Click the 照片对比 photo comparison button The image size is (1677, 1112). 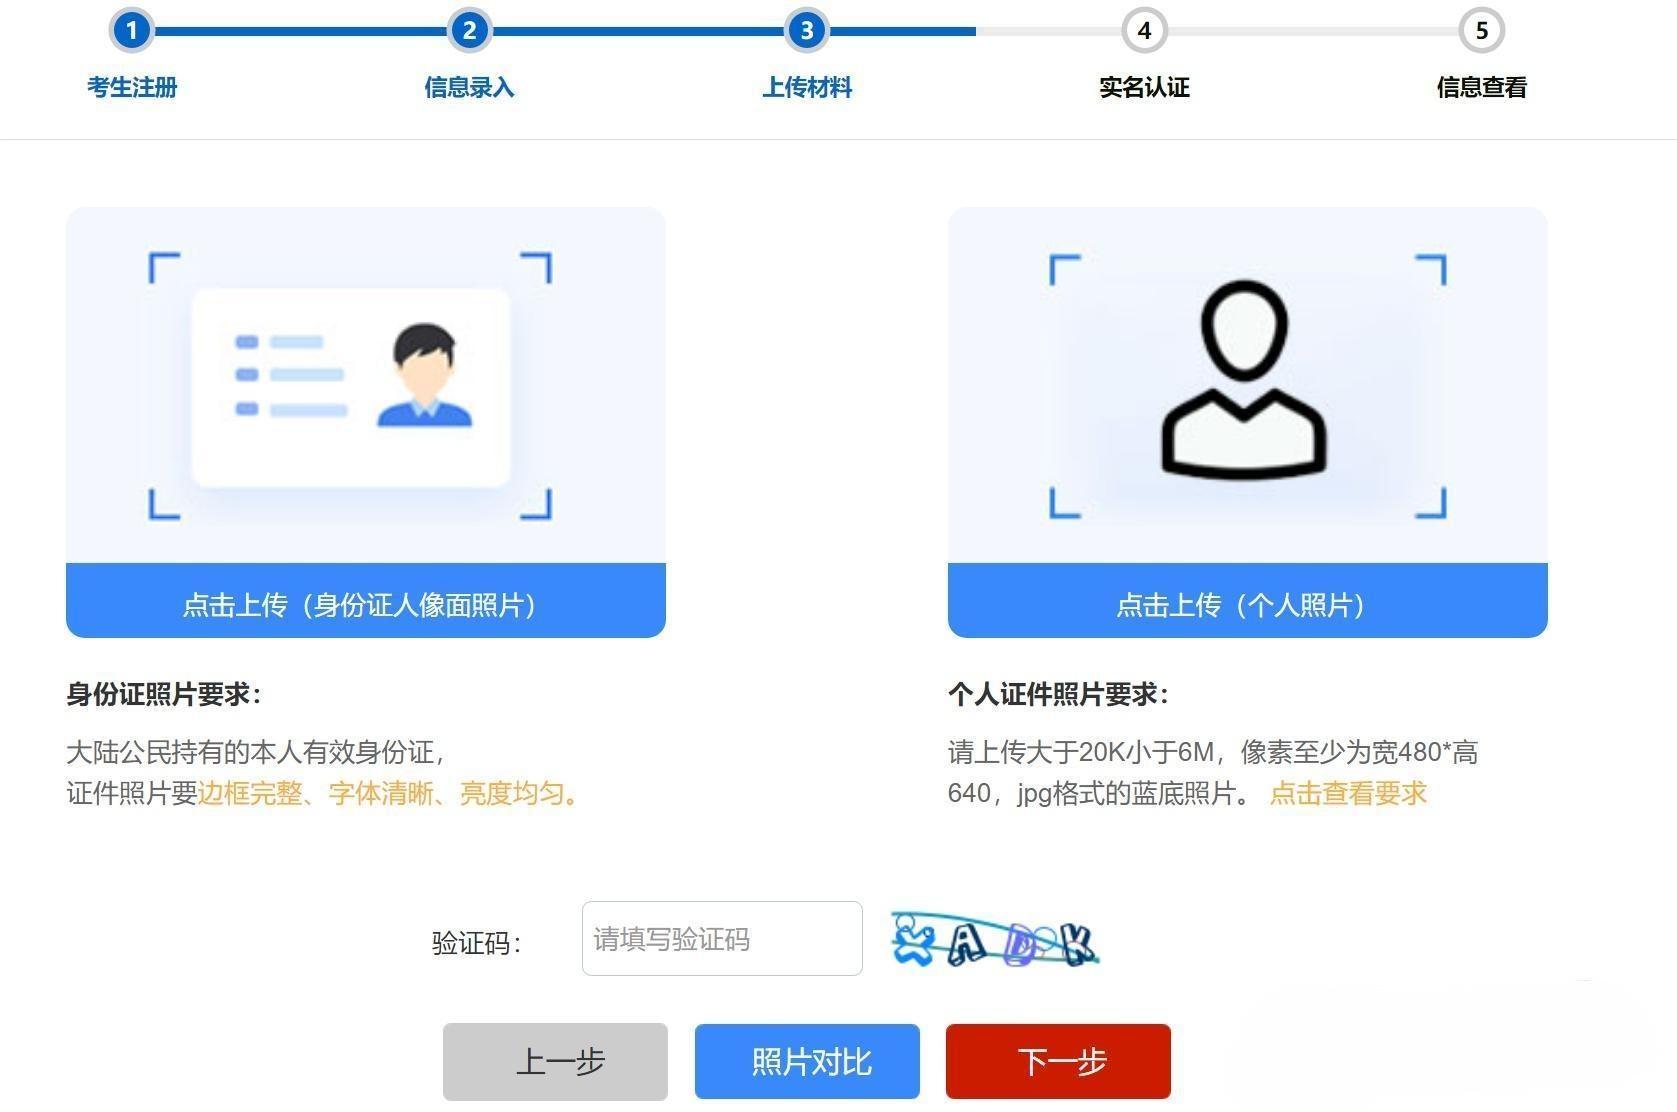click(x=806, y=1061)
